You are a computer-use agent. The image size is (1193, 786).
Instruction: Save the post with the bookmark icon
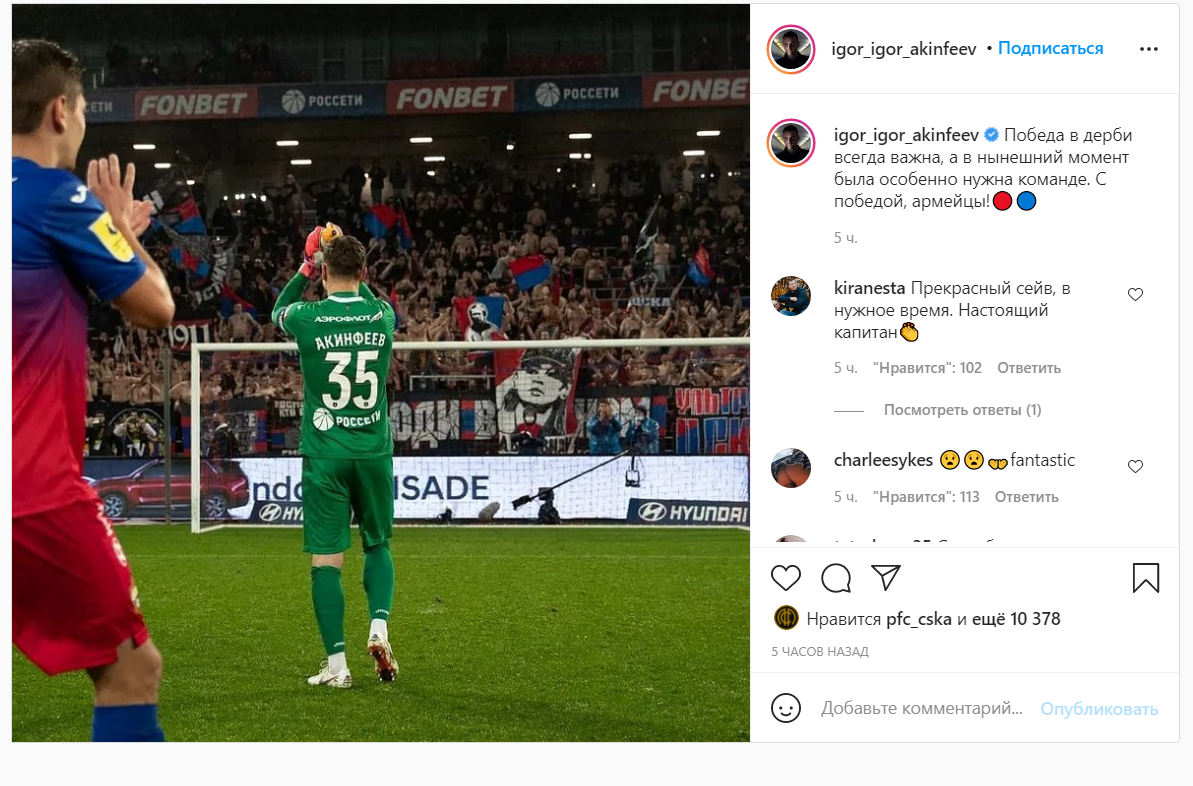(1146, 578)
